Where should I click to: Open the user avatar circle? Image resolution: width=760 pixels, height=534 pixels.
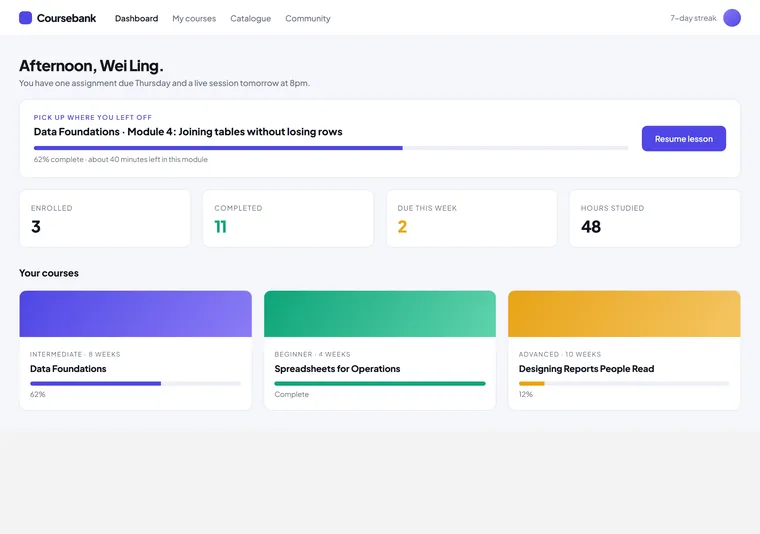click(x=731, y=18)
